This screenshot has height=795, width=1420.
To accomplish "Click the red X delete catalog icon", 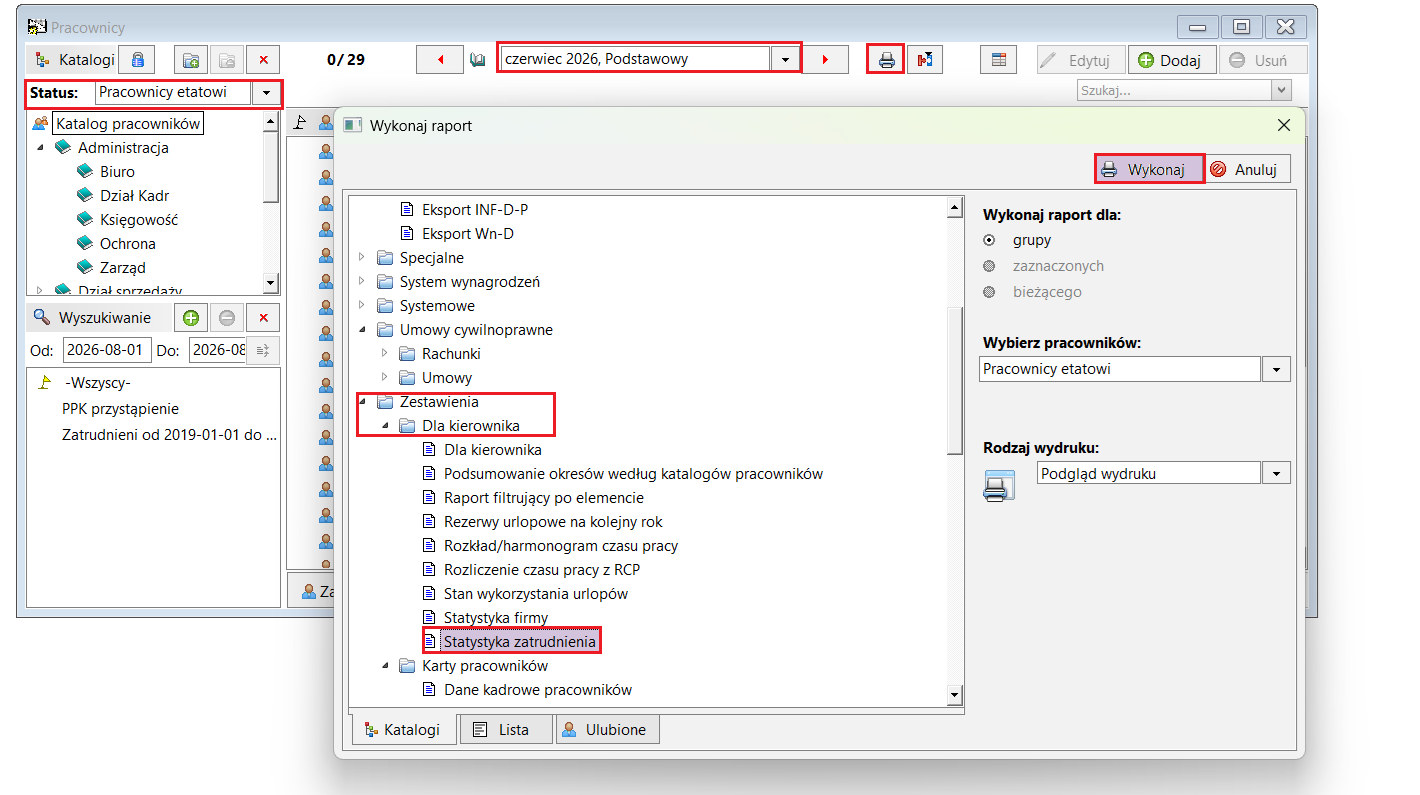I will (263, 59).
